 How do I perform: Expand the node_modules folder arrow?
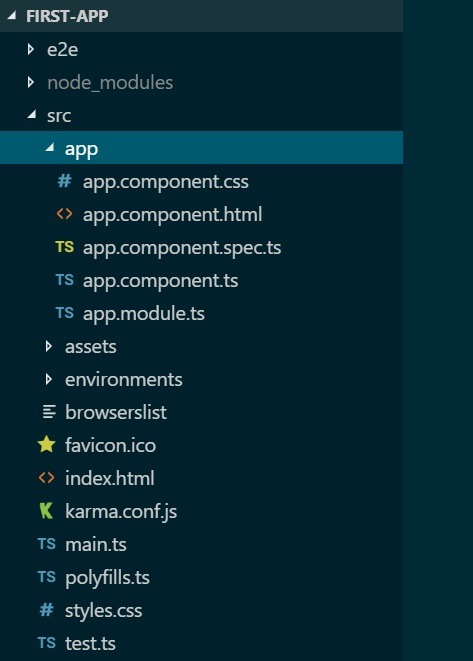pos(30,82)
